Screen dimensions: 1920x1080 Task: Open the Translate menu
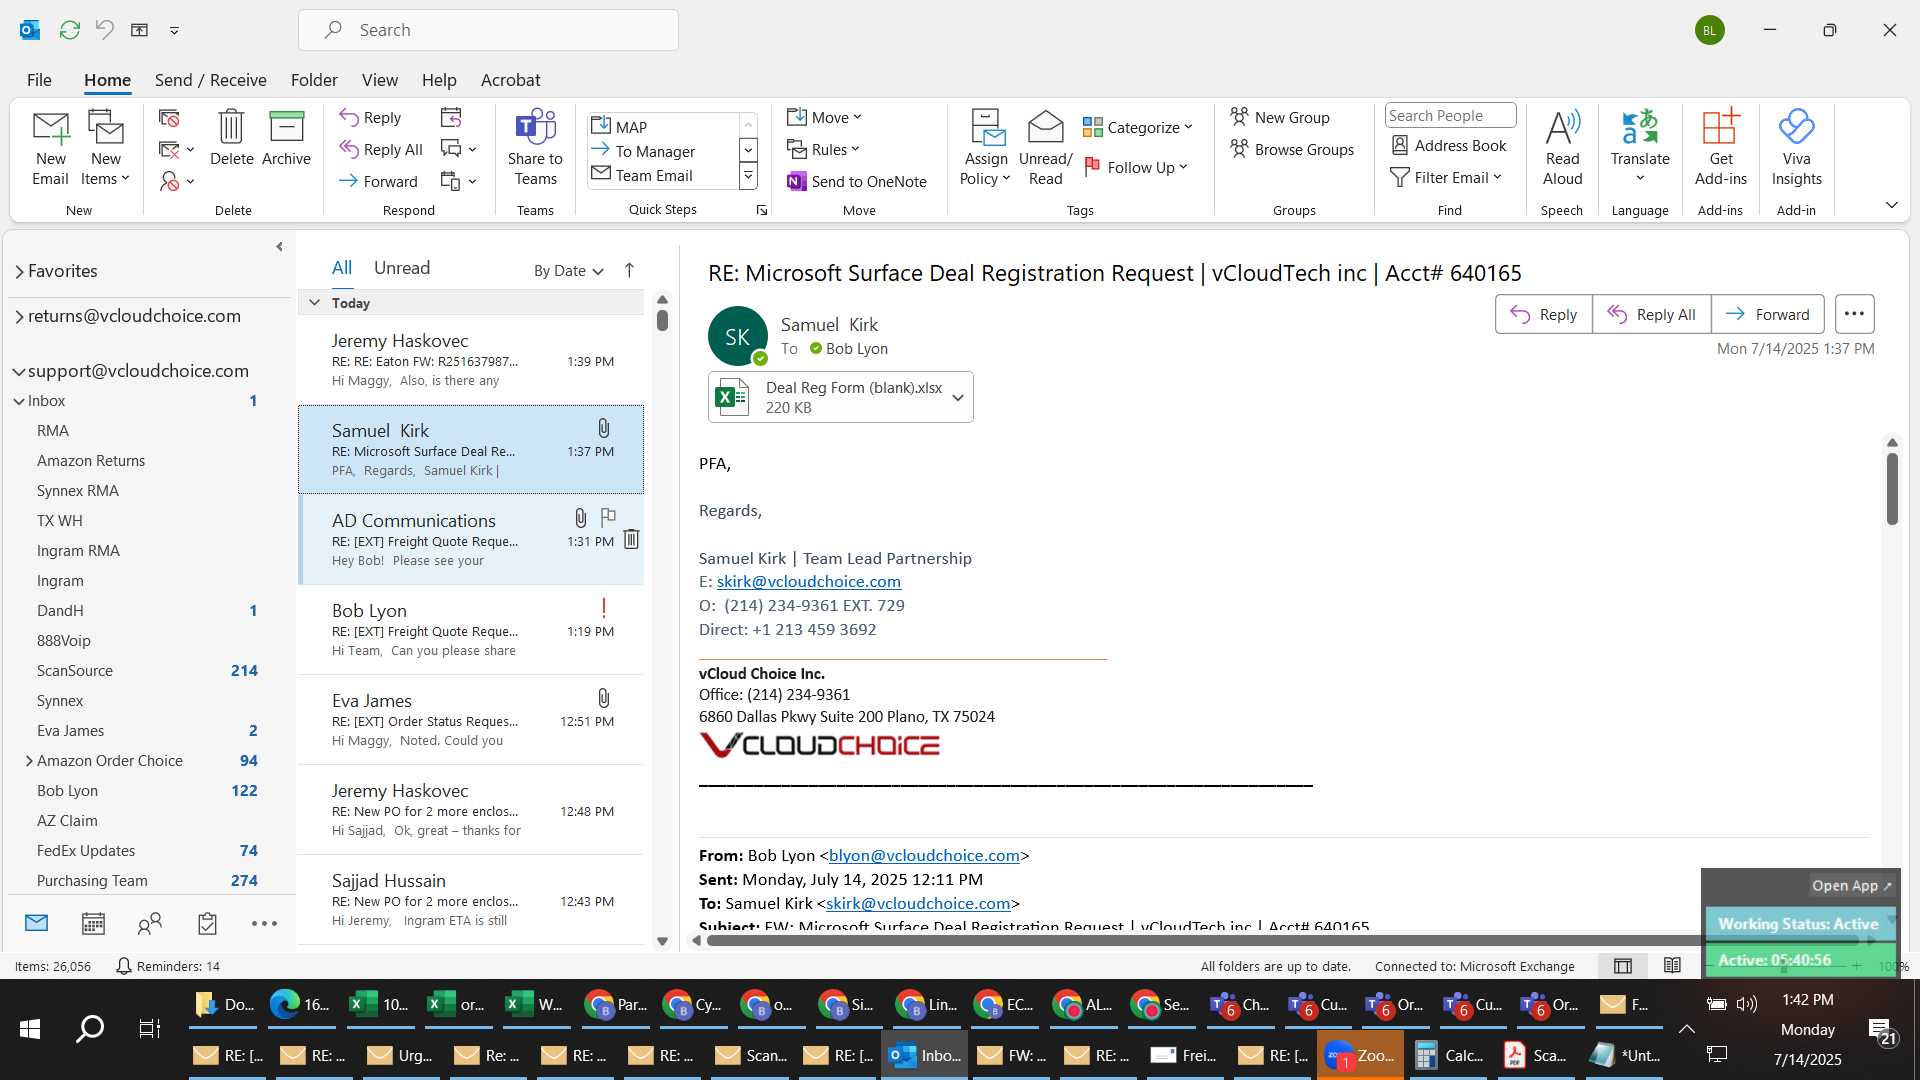pos(1640,148)
